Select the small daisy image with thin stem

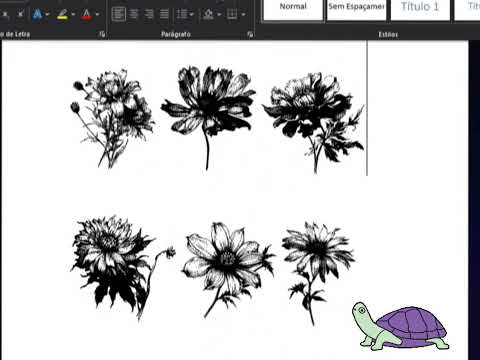click(318, 273)
